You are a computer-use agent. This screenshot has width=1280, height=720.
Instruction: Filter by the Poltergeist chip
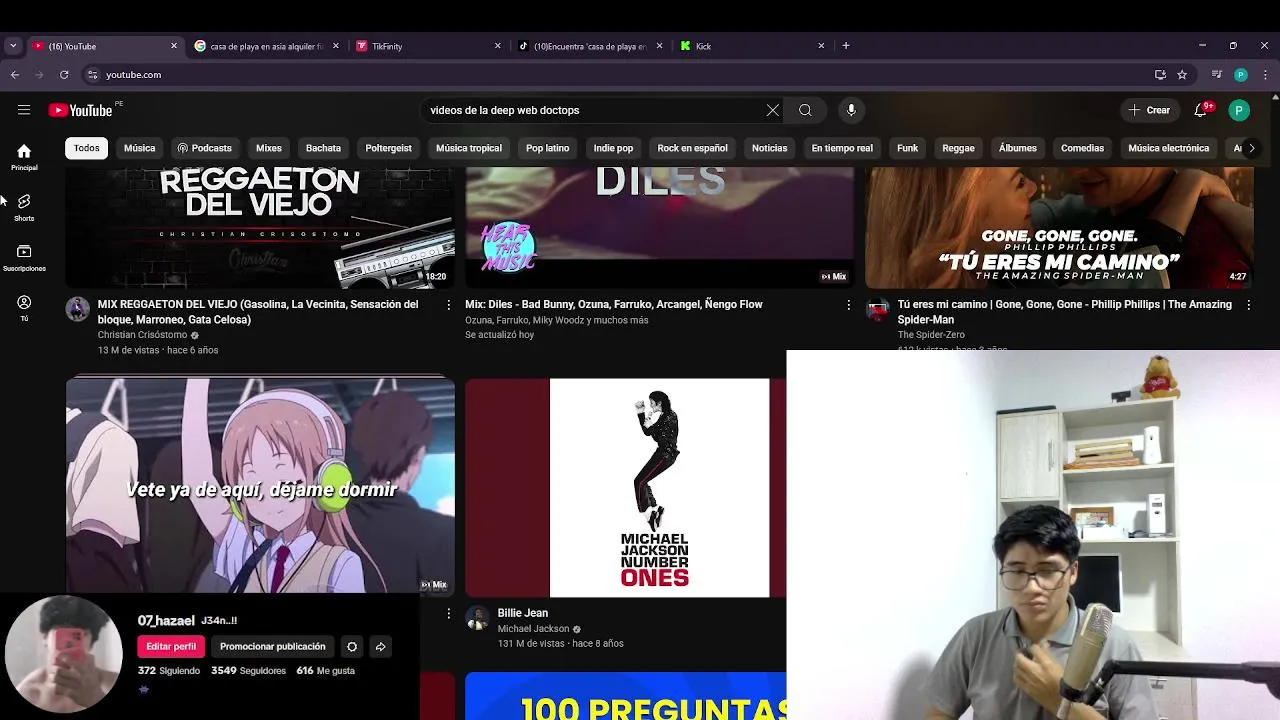[x=389, y=148]
